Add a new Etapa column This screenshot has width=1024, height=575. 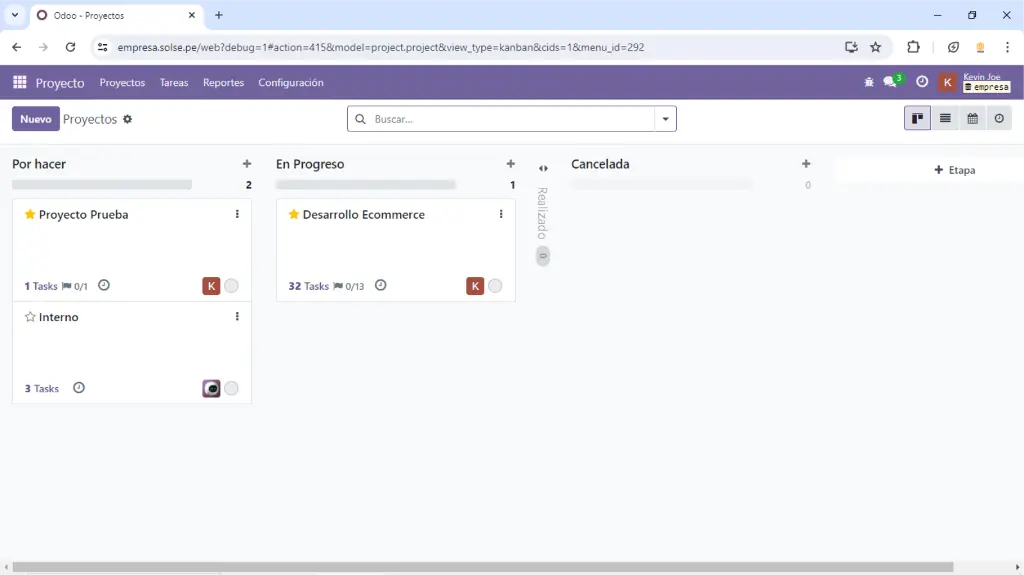click(954, 170)
